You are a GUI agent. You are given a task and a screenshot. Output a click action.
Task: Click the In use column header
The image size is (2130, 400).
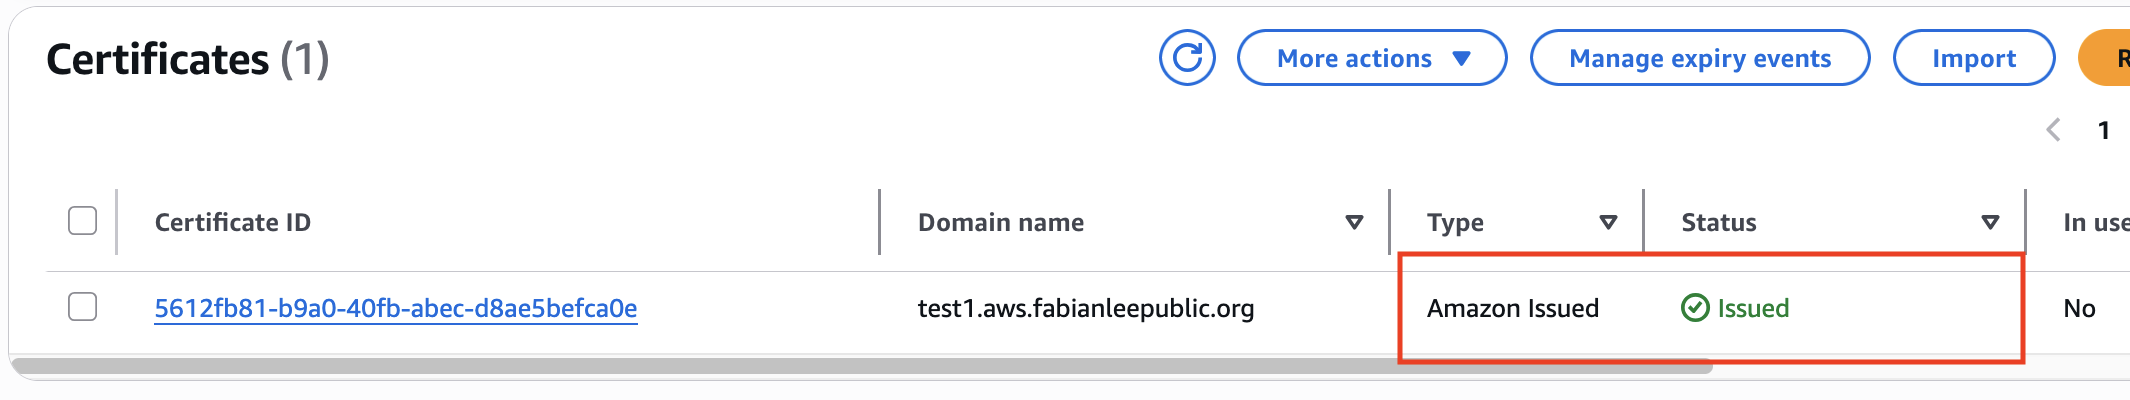pyautogui.click(x=2095, y=222)
